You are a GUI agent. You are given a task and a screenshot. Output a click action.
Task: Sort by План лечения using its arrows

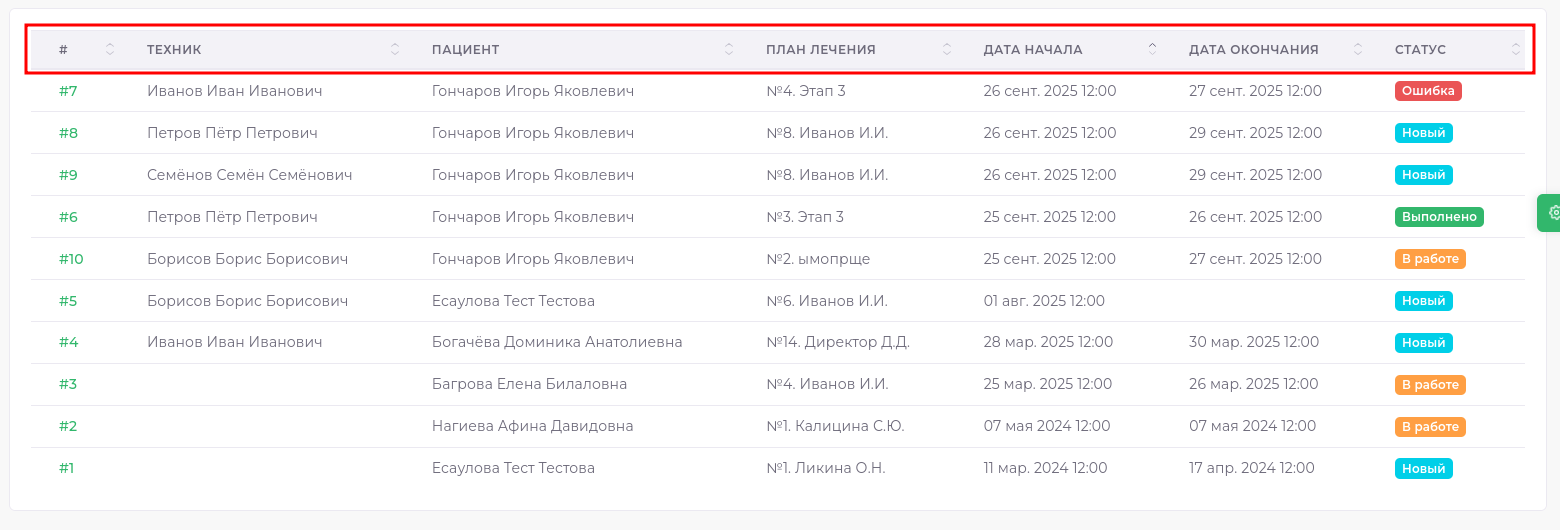pos(947,49)
